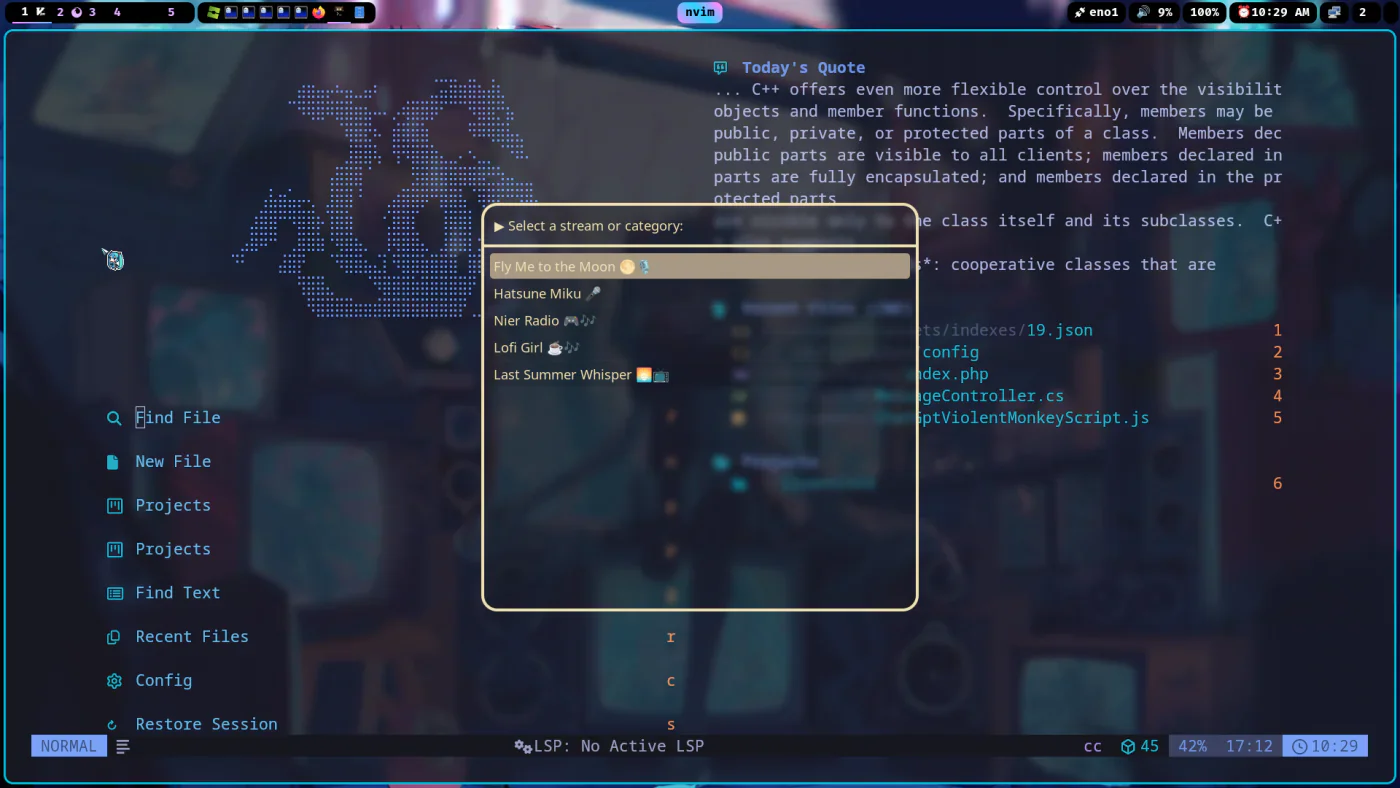The image size is (1400, 788).
Task: Click the LSP gears icon in statusline
Action: (x=523, y=746)
